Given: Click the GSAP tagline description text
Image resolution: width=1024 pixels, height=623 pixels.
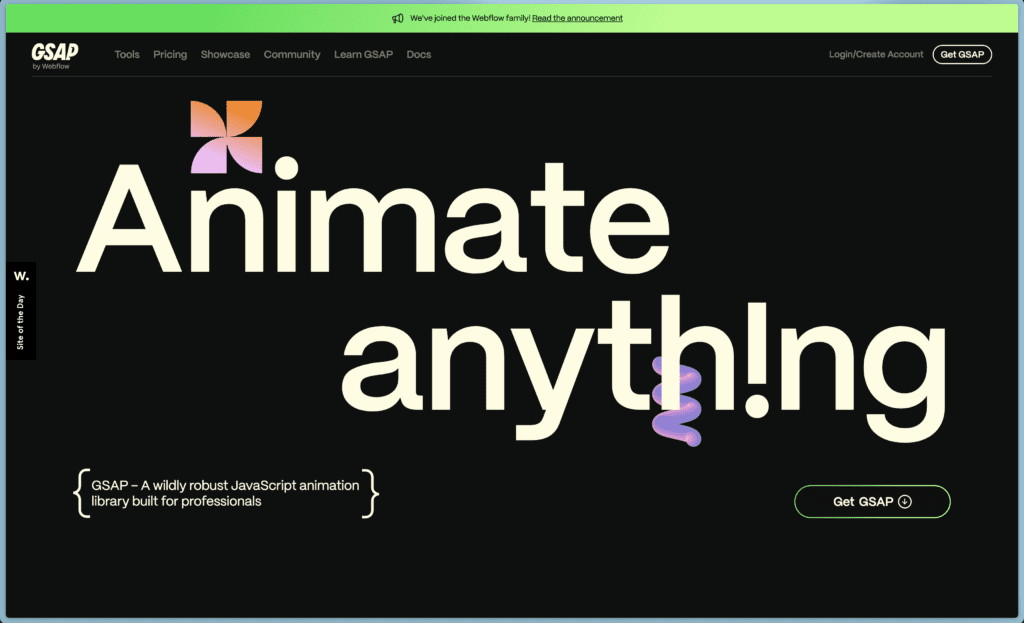Looking at the screenshot, I should click(x=225, y=493).
